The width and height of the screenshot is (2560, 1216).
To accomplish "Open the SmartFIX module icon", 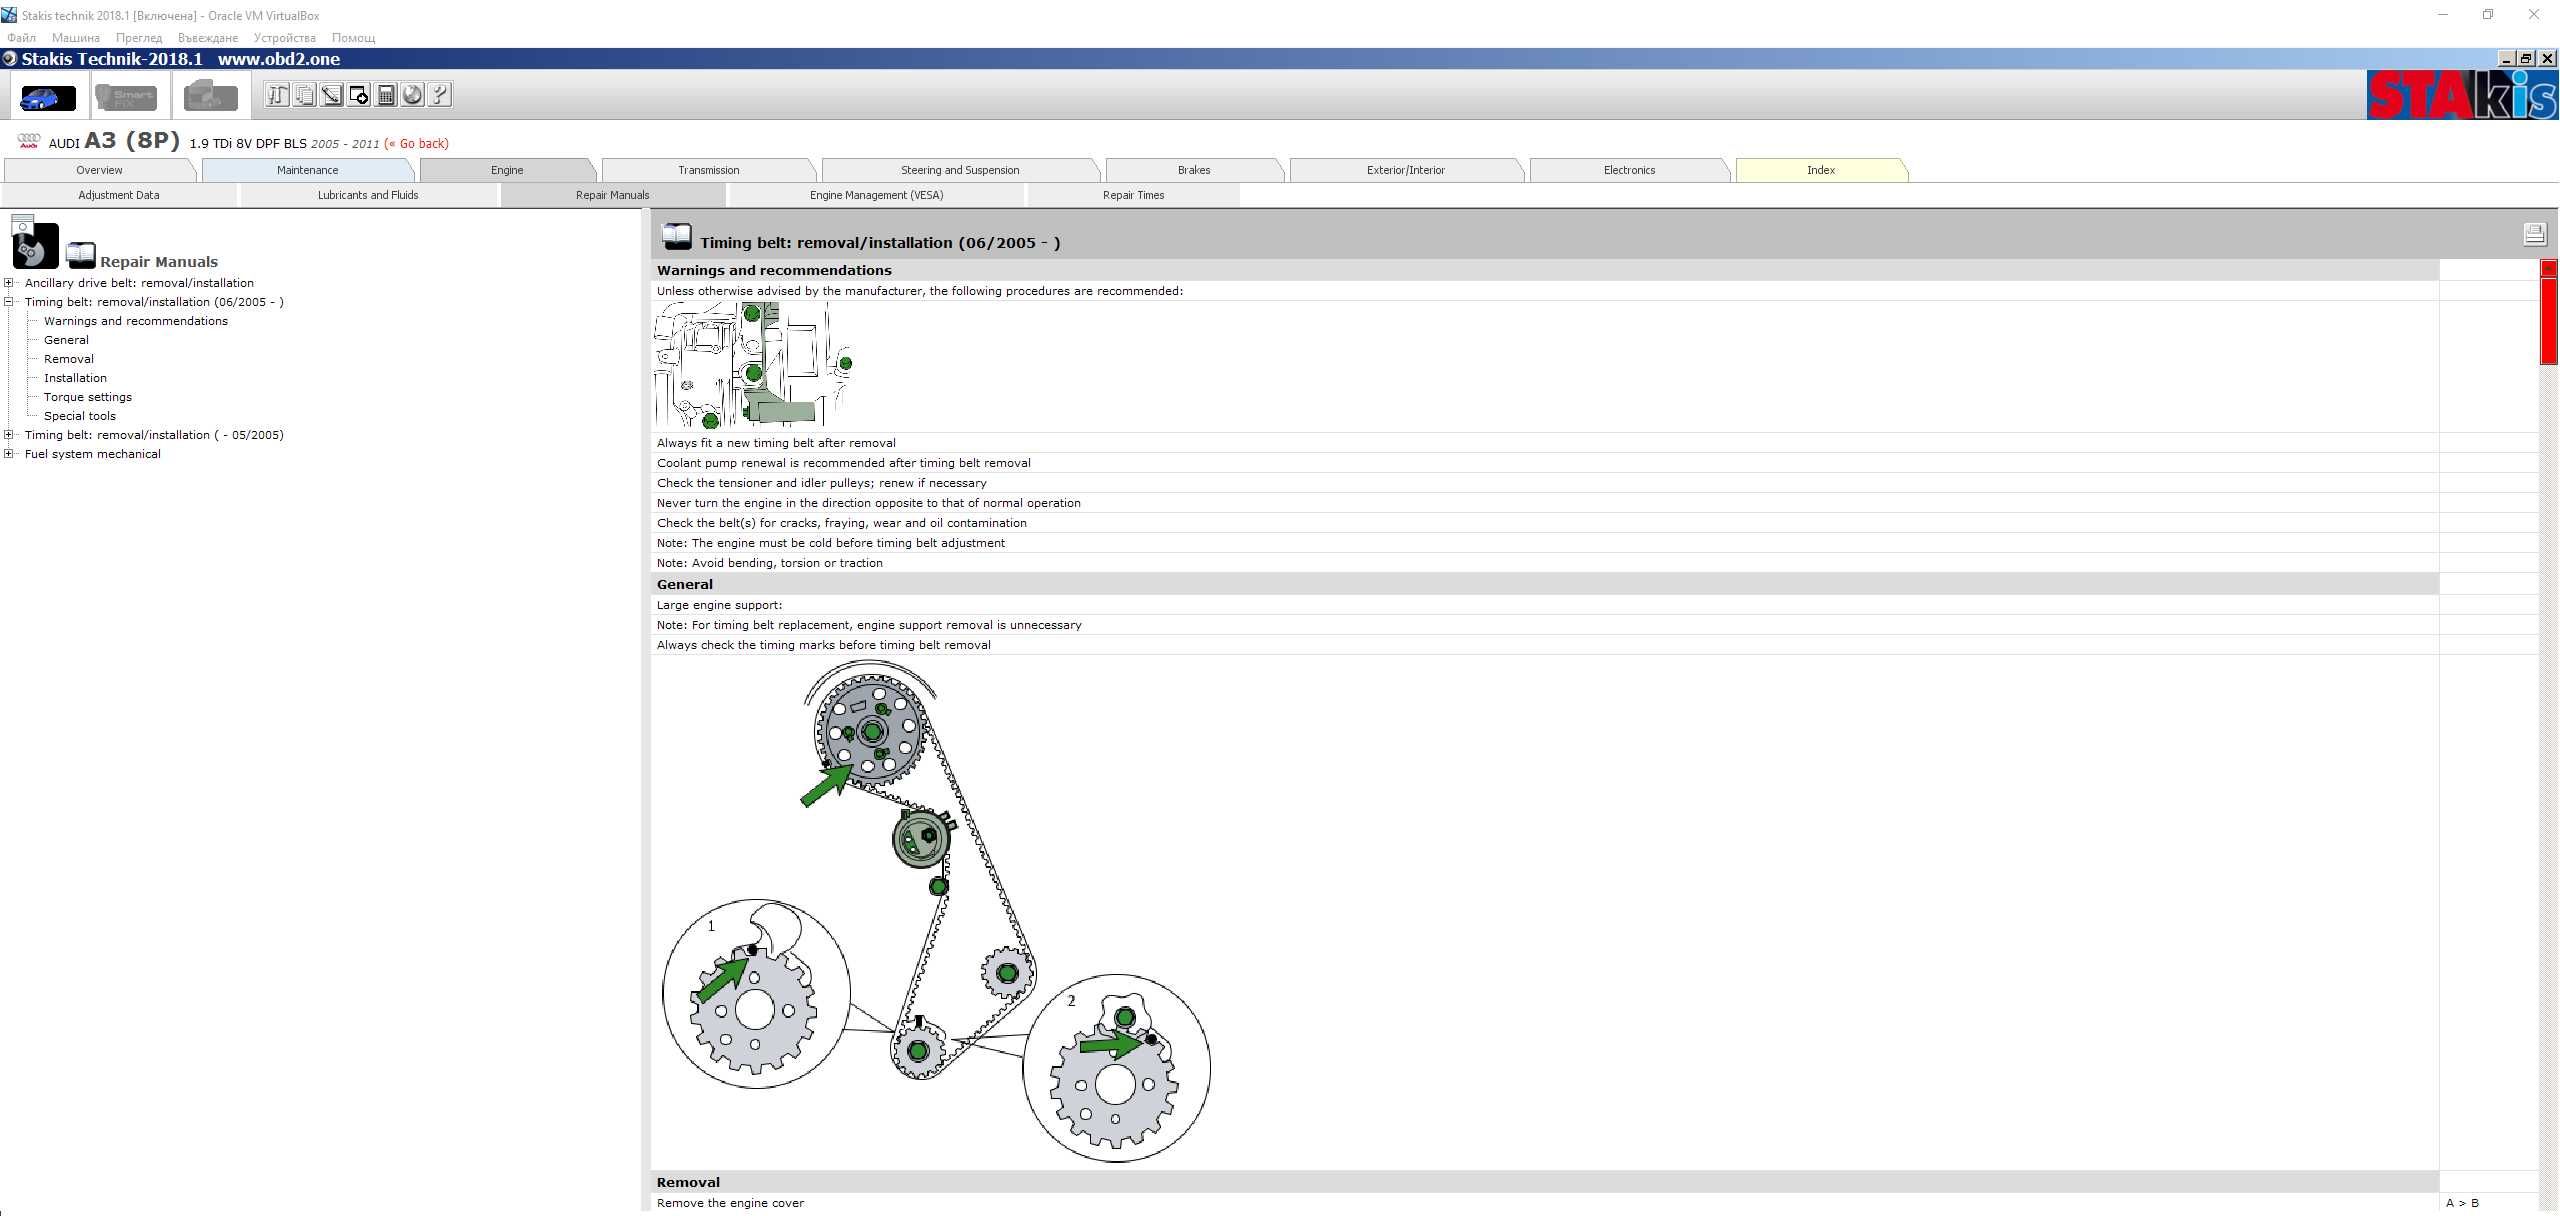I will 126,97.
